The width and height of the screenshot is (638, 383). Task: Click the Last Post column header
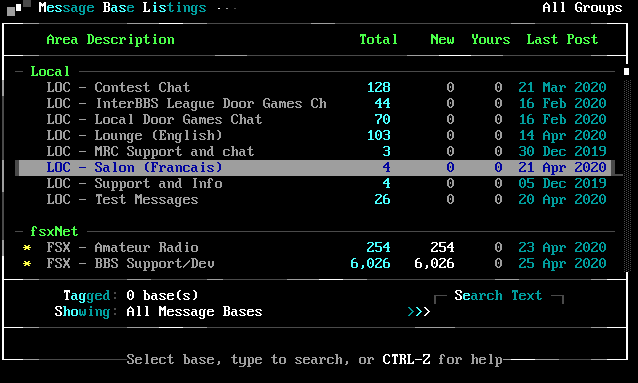click(x=562, y=39)
